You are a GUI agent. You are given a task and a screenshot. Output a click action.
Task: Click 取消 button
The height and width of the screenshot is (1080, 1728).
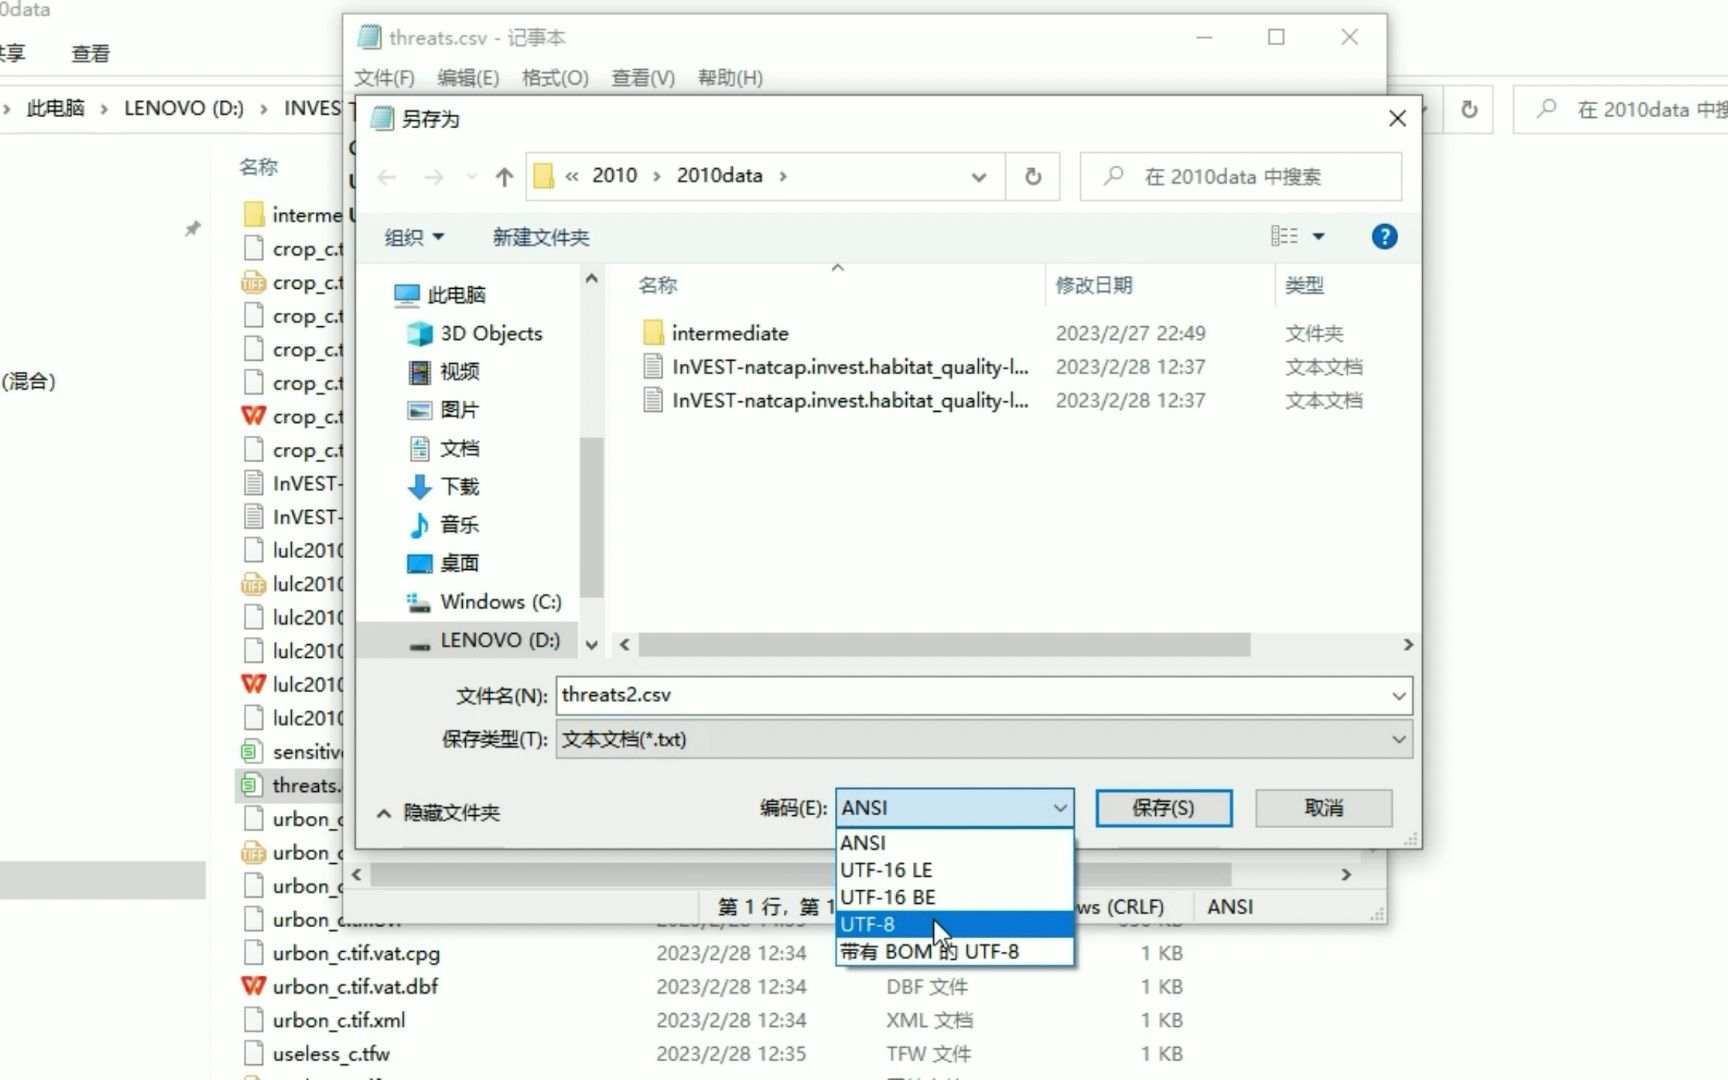[x=1324, y=808]
